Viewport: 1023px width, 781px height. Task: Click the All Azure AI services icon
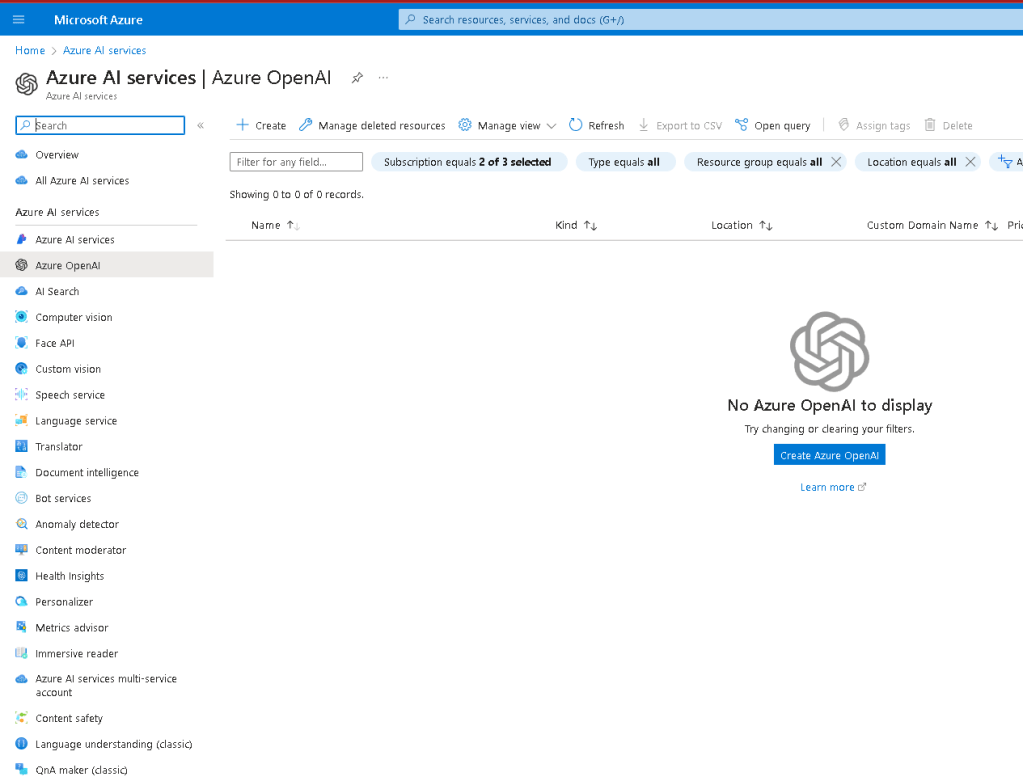pos(22,181)
